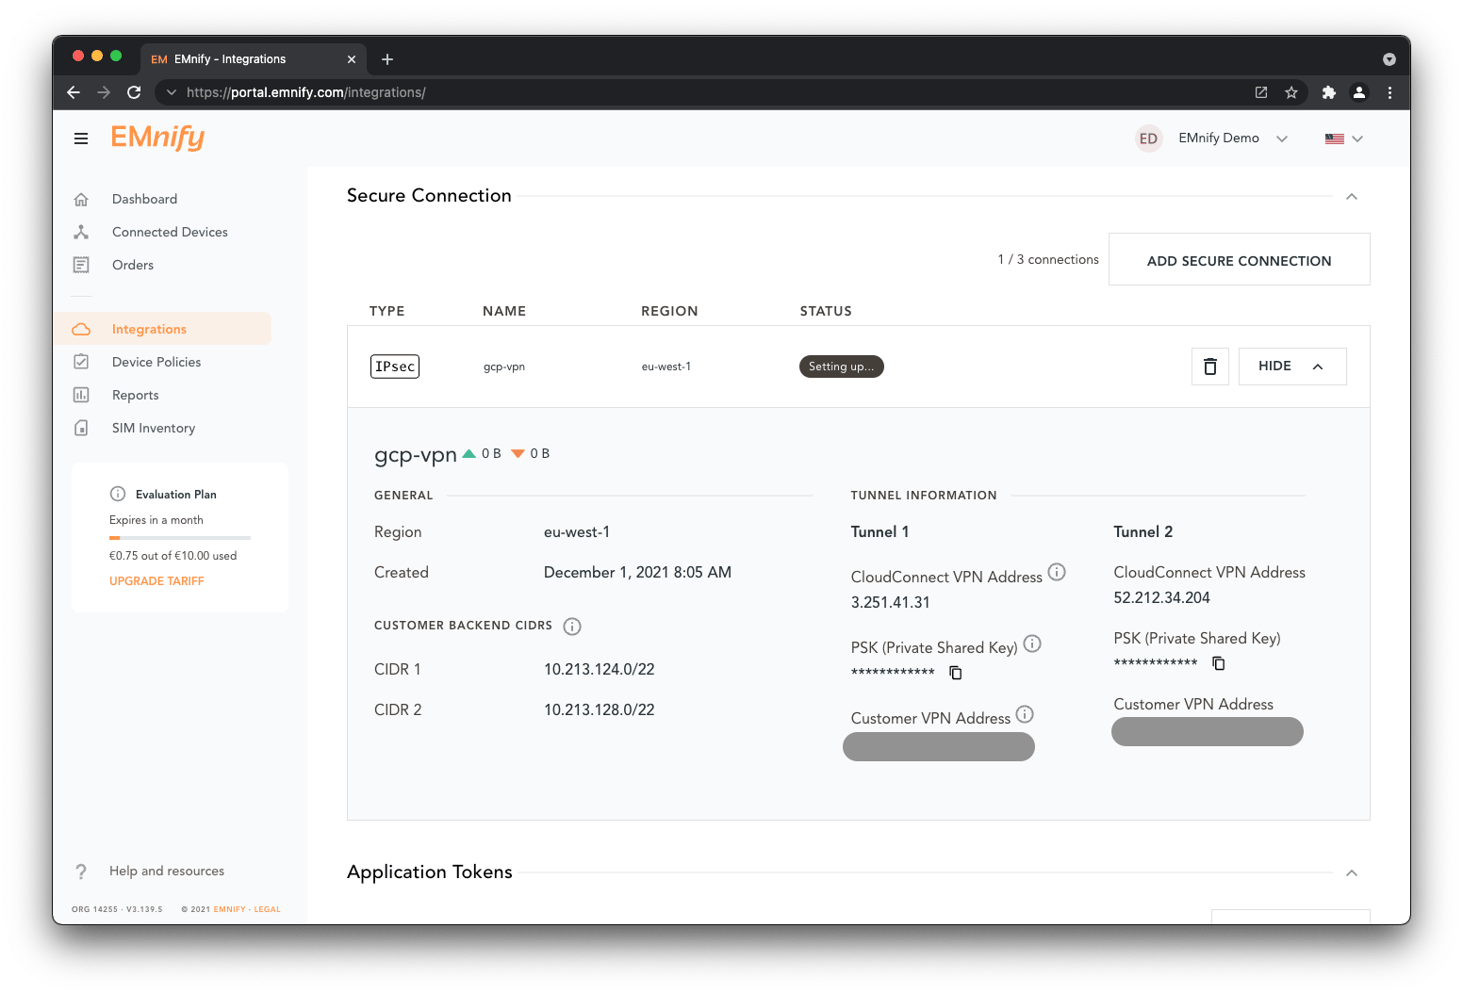Viewport: 1463px width, 994px height.
Task: Delete the gcp-vpn connection via trash icon
Action: point(1210,366)
